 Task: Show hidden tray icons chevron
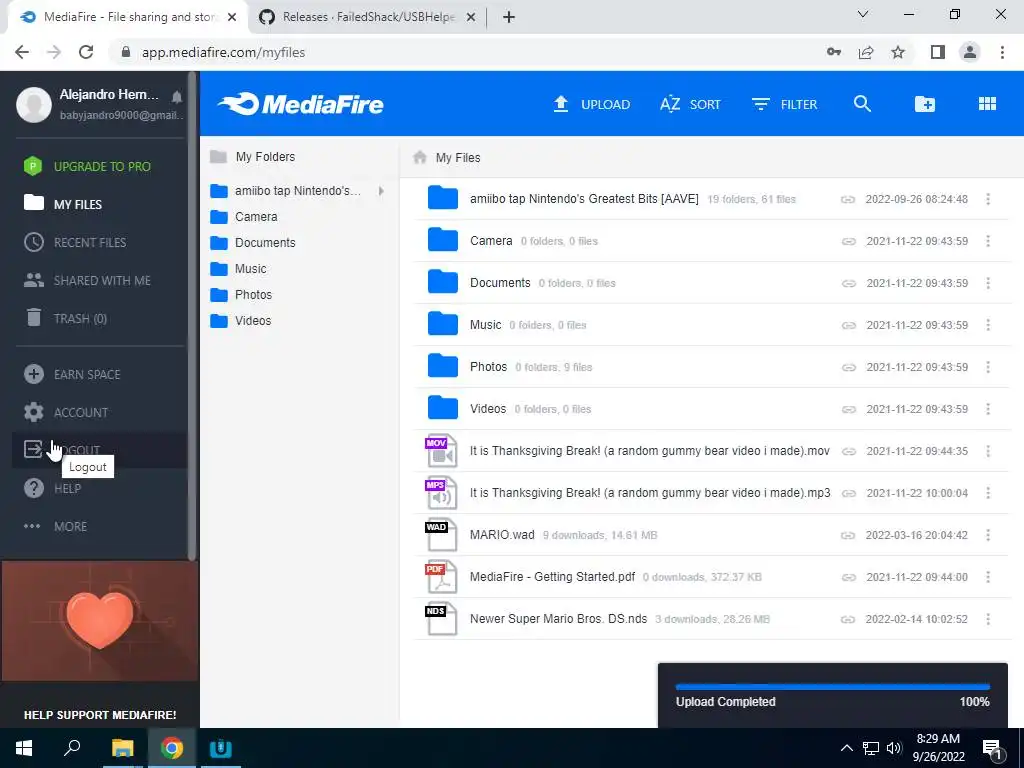click(846, 748)
